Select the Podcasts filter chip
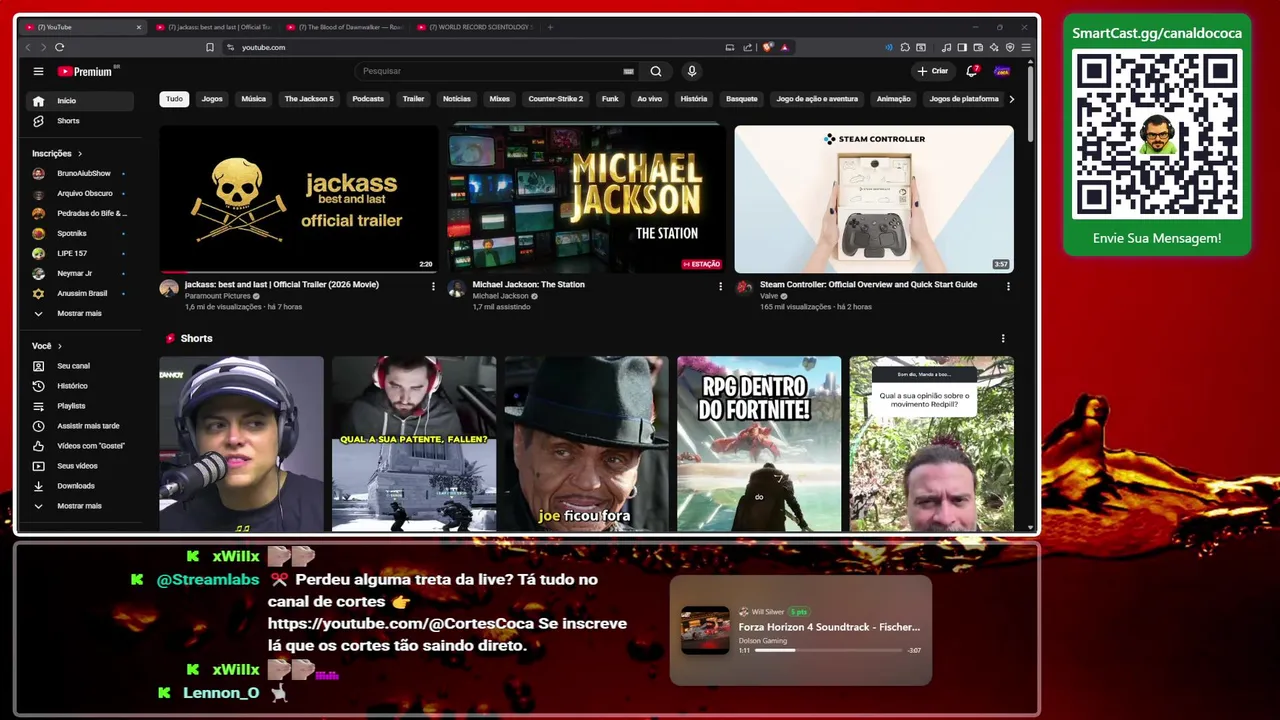The image size is (1280, 720). click(x=368, y=99)
